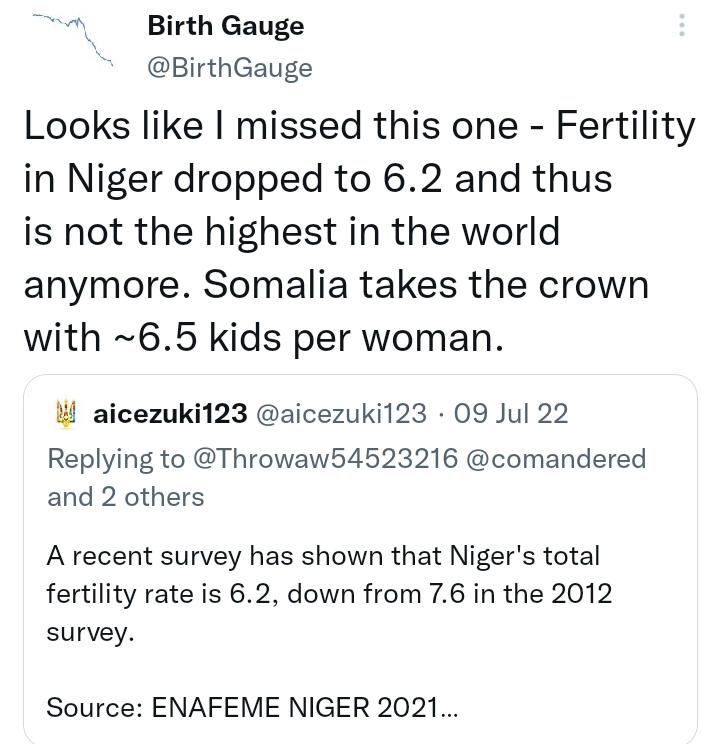Open the Birth Gauge profile picture
701x744 pixels.
click(x=72, y=40)
